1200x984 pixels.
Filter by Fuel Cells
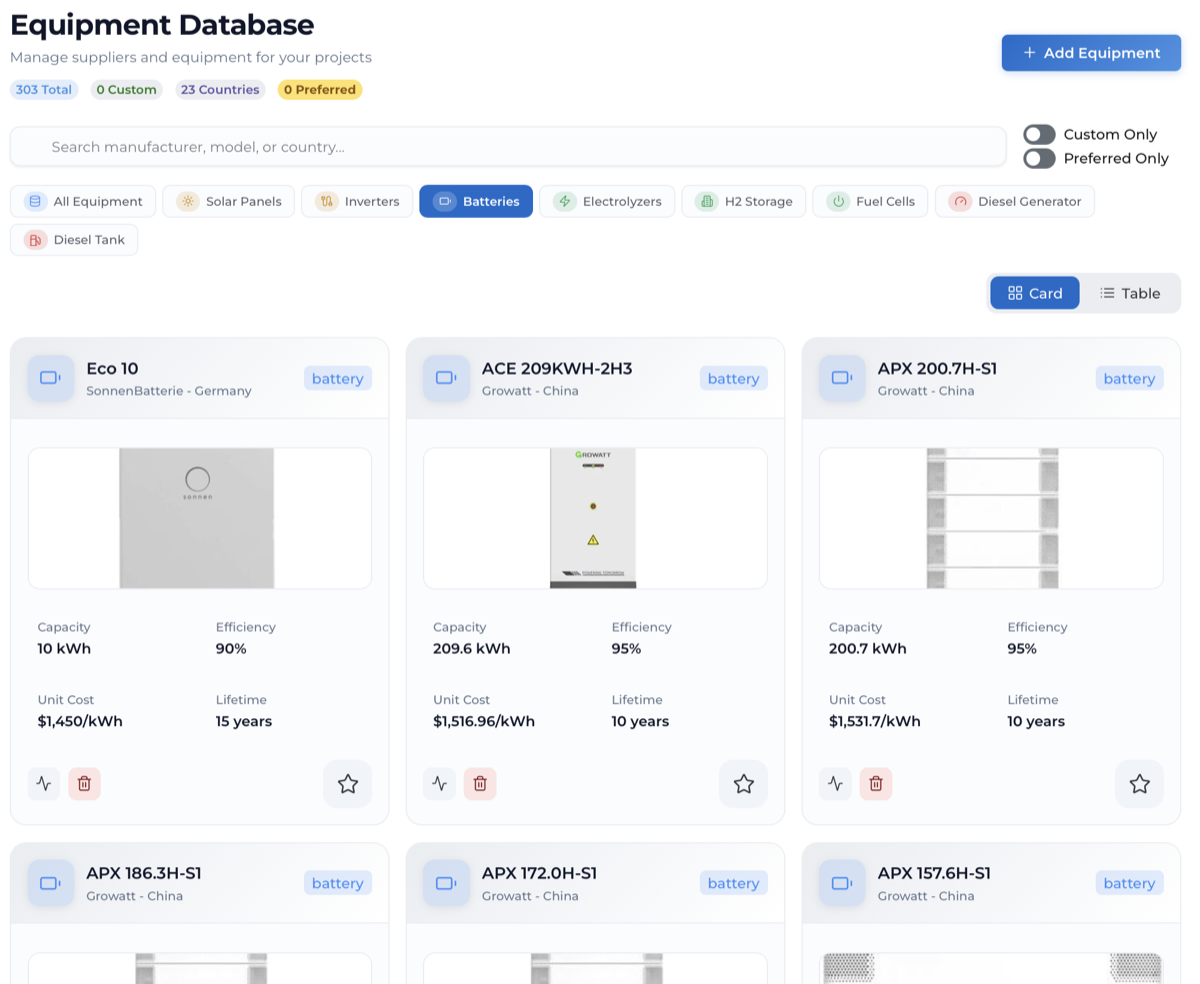click(x=870, y=201)
